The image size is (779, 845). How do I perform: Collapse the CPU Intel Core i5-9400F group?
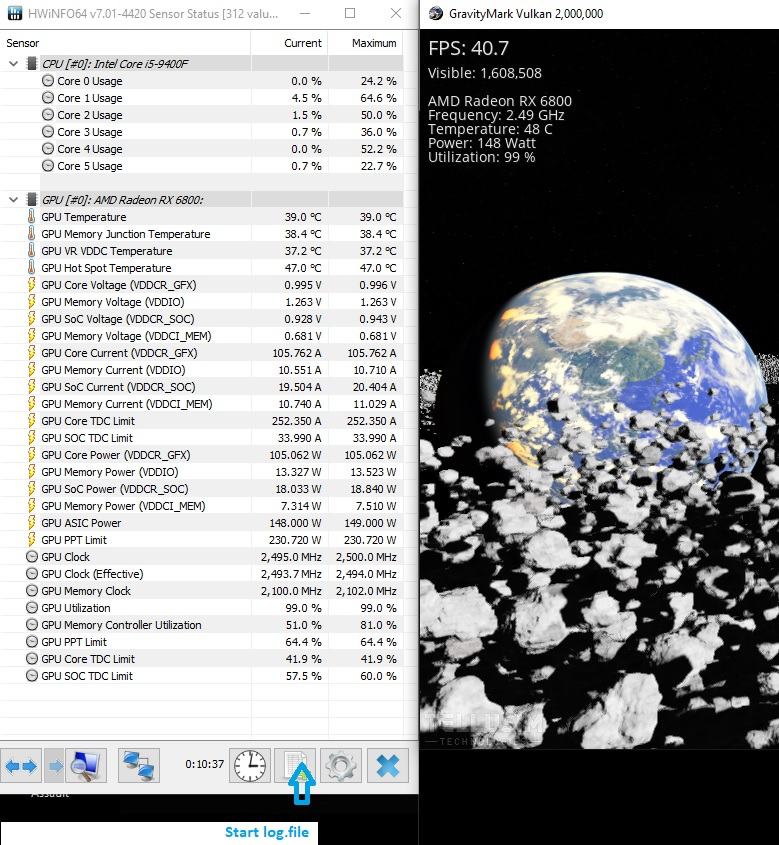pyautogui.click(x=13, y=64)
